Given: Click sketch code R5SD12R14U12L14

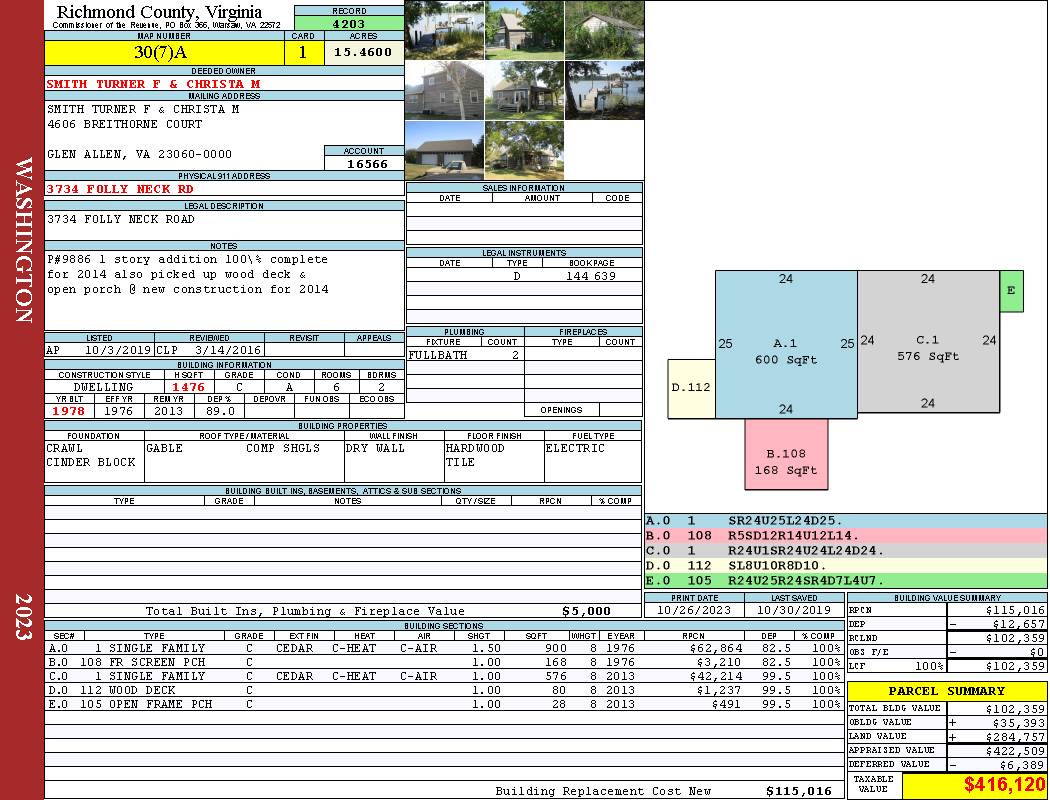Looking at the screenshot, I should point(793,536).
